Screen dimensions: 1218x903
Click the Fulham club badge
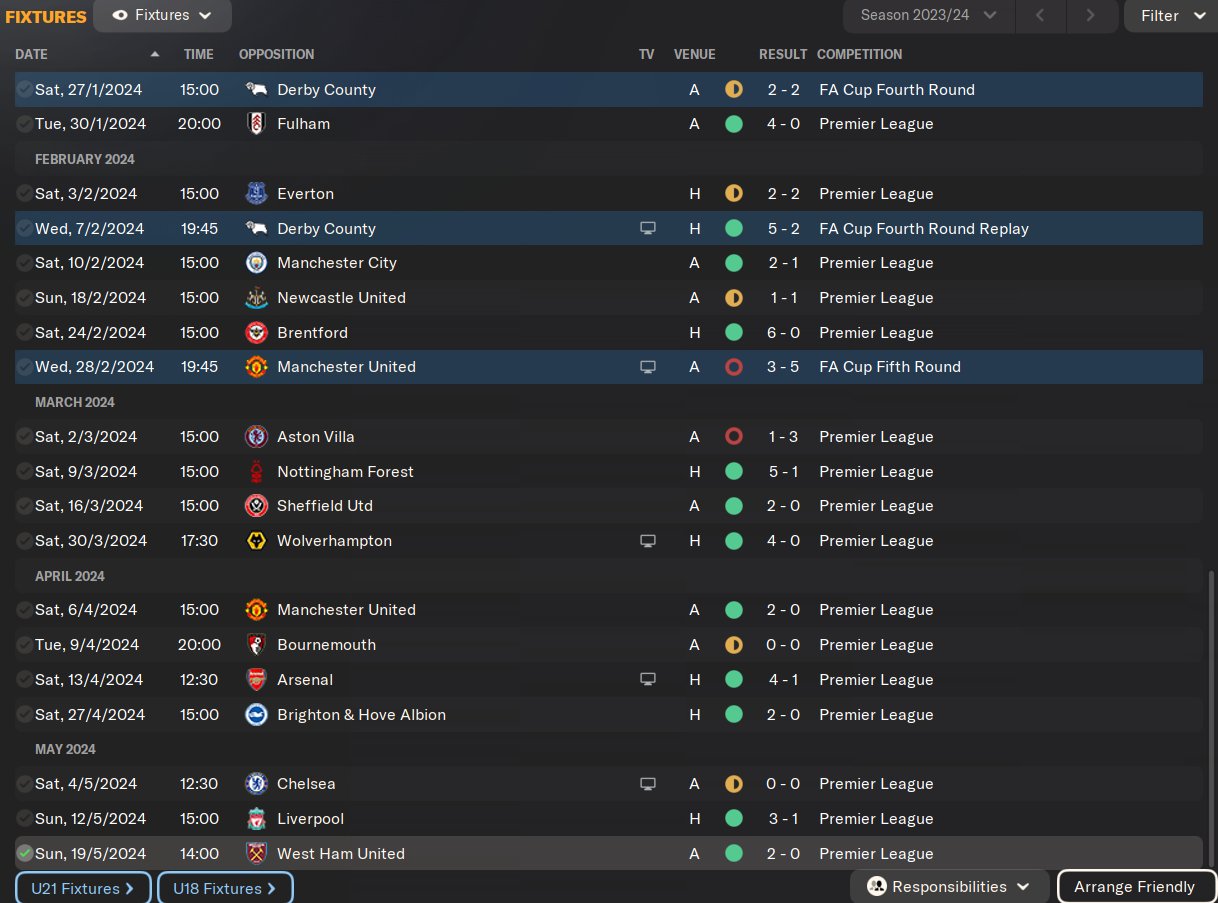pyautogui.click(x=256, y=124)
